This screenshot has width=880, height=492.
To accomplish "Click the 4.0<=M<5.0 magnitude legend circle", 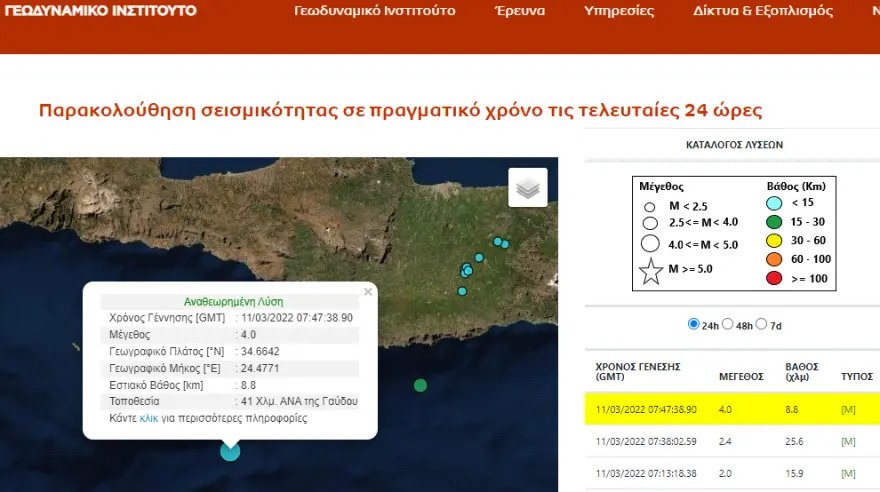I will (650, 242).
